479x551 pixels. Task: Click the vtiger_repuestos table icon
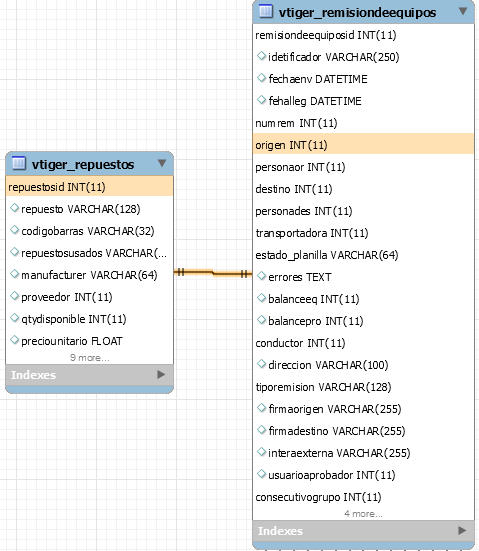(x=19, y=163)
